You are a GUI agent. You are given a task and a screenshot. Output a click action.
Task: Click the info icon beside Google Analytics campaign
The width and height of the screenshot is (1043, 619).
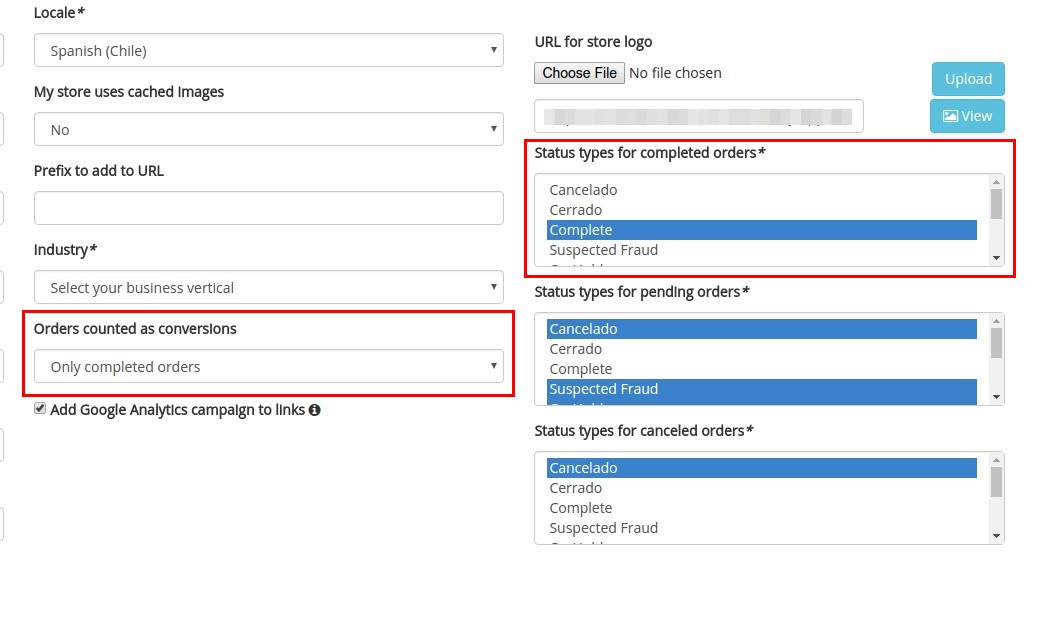315,410
